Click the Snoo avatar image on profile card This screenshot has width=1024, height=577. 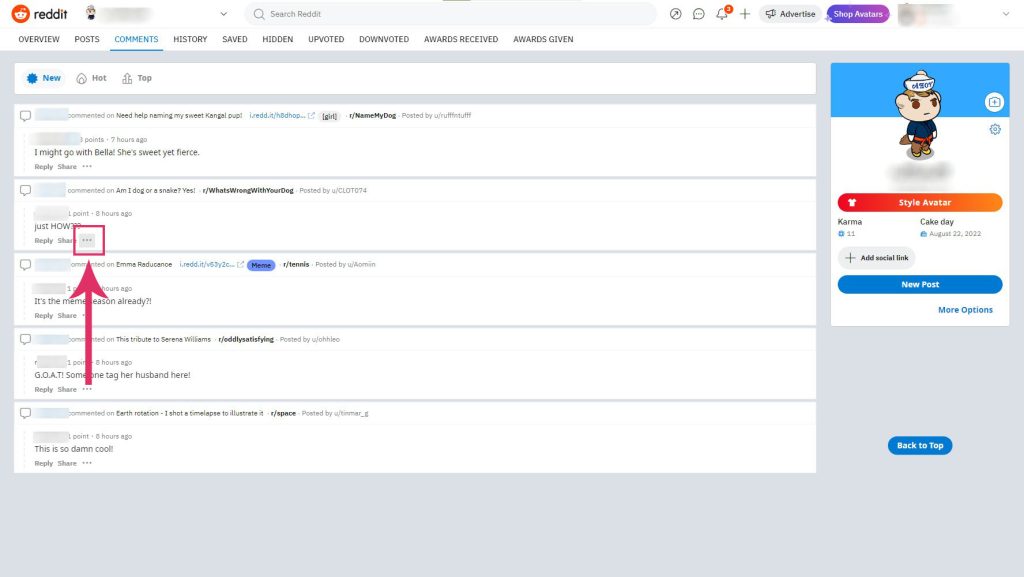pos(919,115)
